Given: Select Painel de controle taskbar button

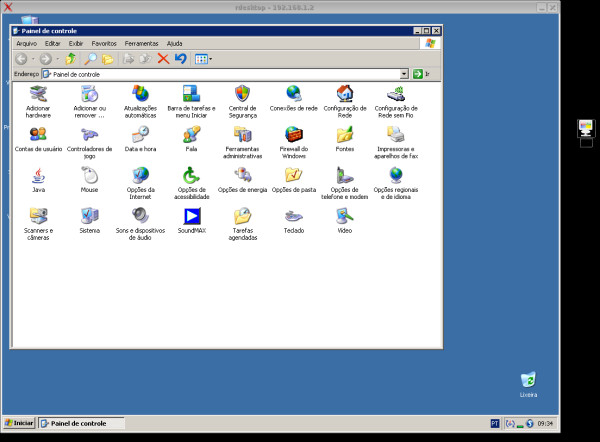Looking at the screenshot, I should (x=81, y=423).
